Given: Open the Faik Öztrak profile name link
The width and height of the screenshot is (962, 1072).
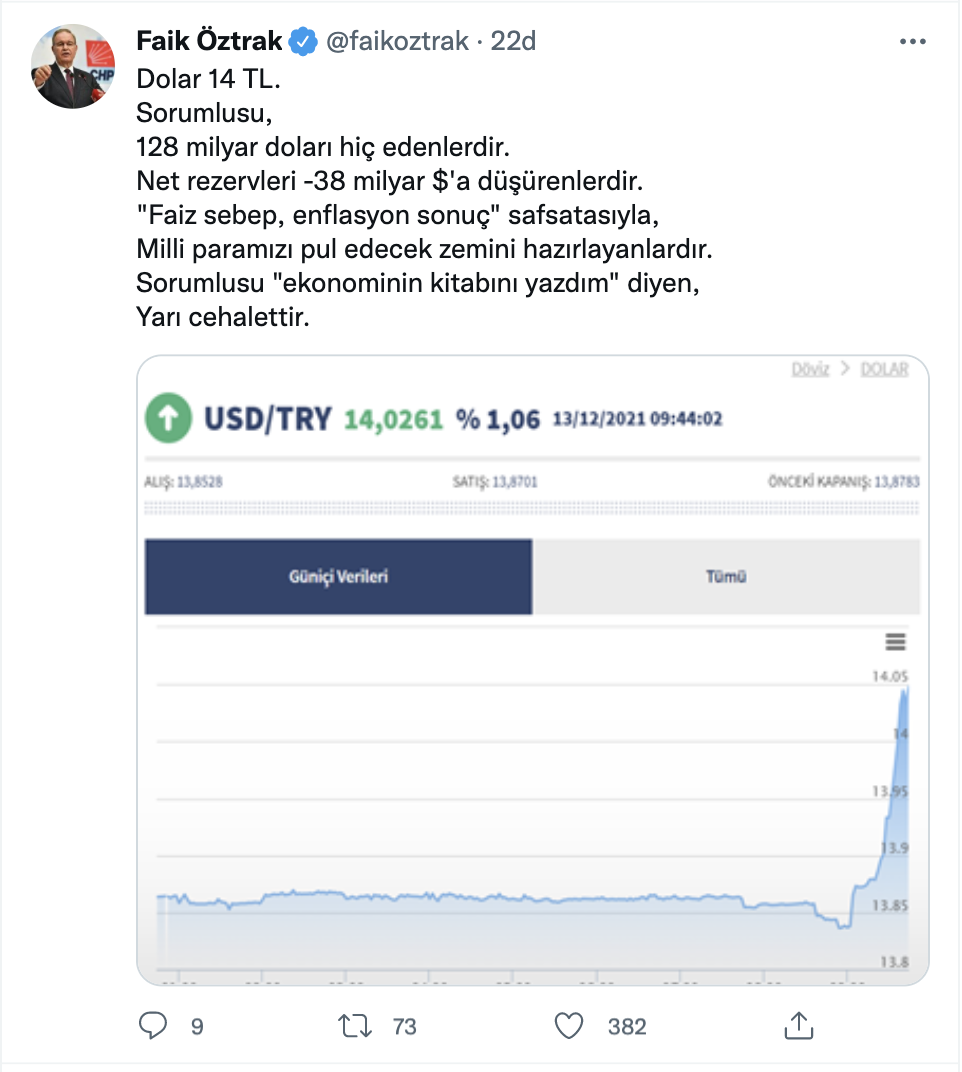Looking at the screenshot, I should point(209,41).
